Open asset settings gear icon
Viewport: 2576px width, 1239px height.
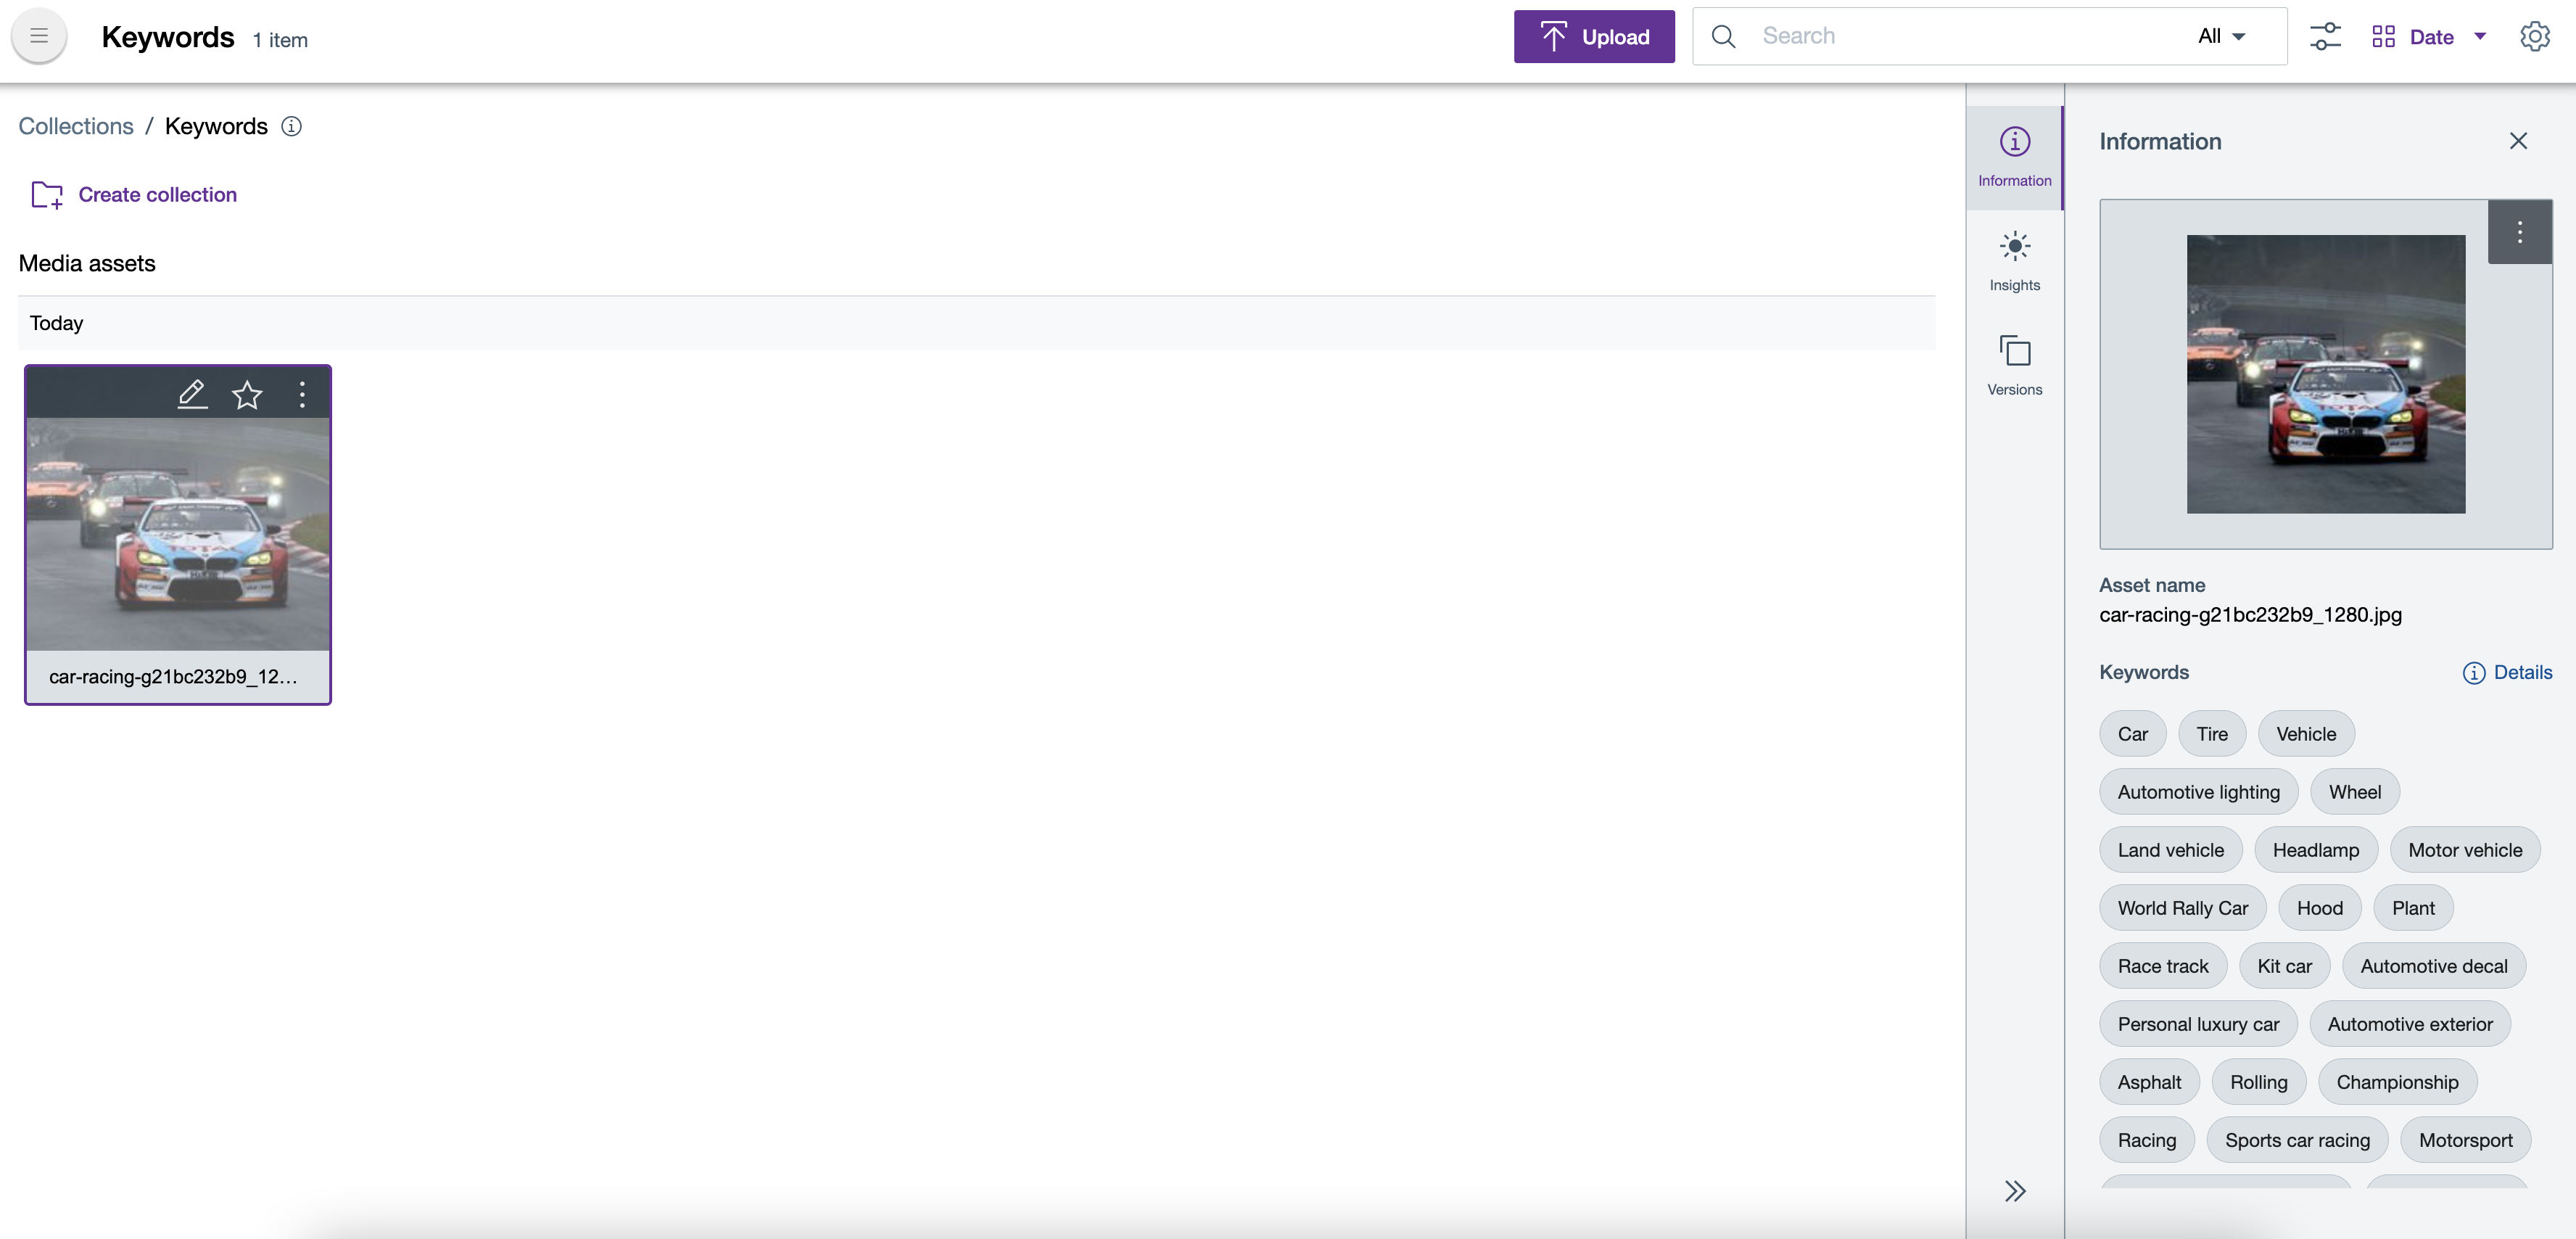coord(2533,36)
